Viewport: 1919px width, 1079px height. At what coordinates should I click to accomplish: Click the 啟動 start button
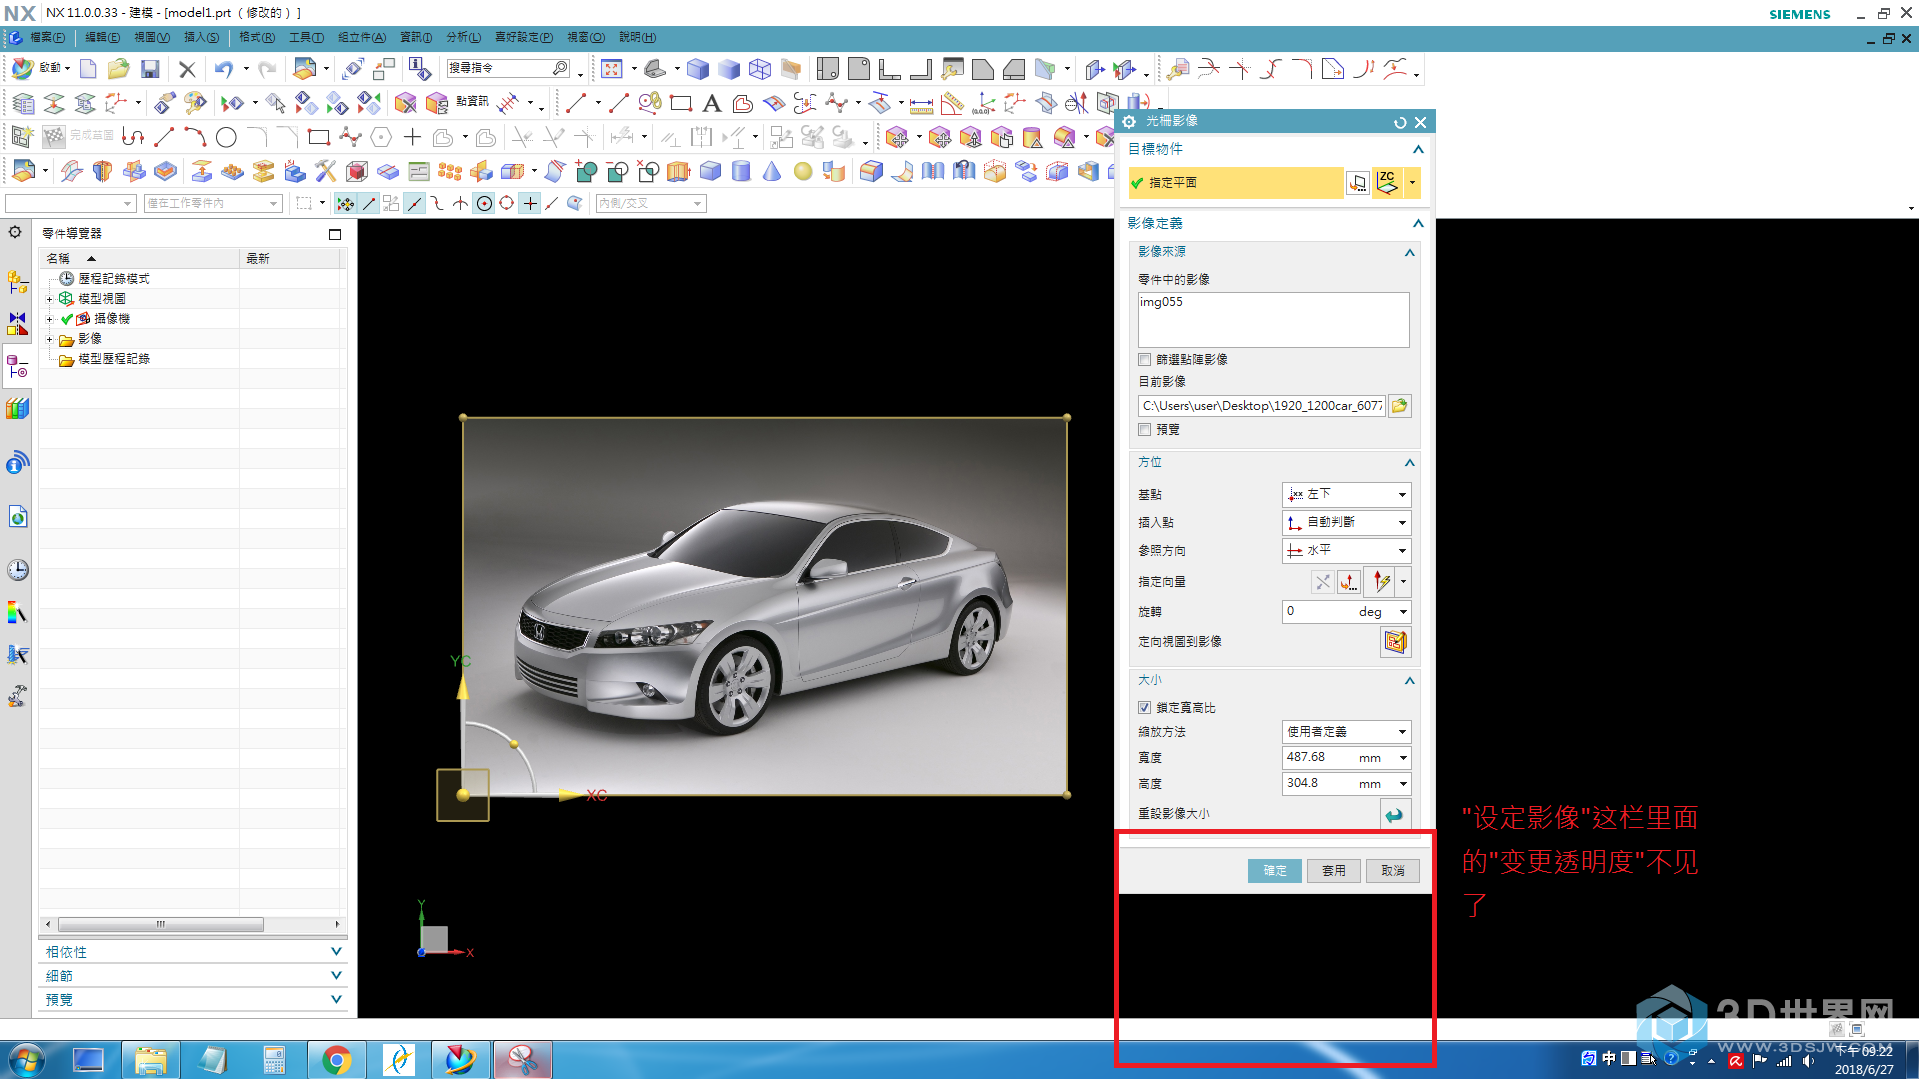[40, 68]
